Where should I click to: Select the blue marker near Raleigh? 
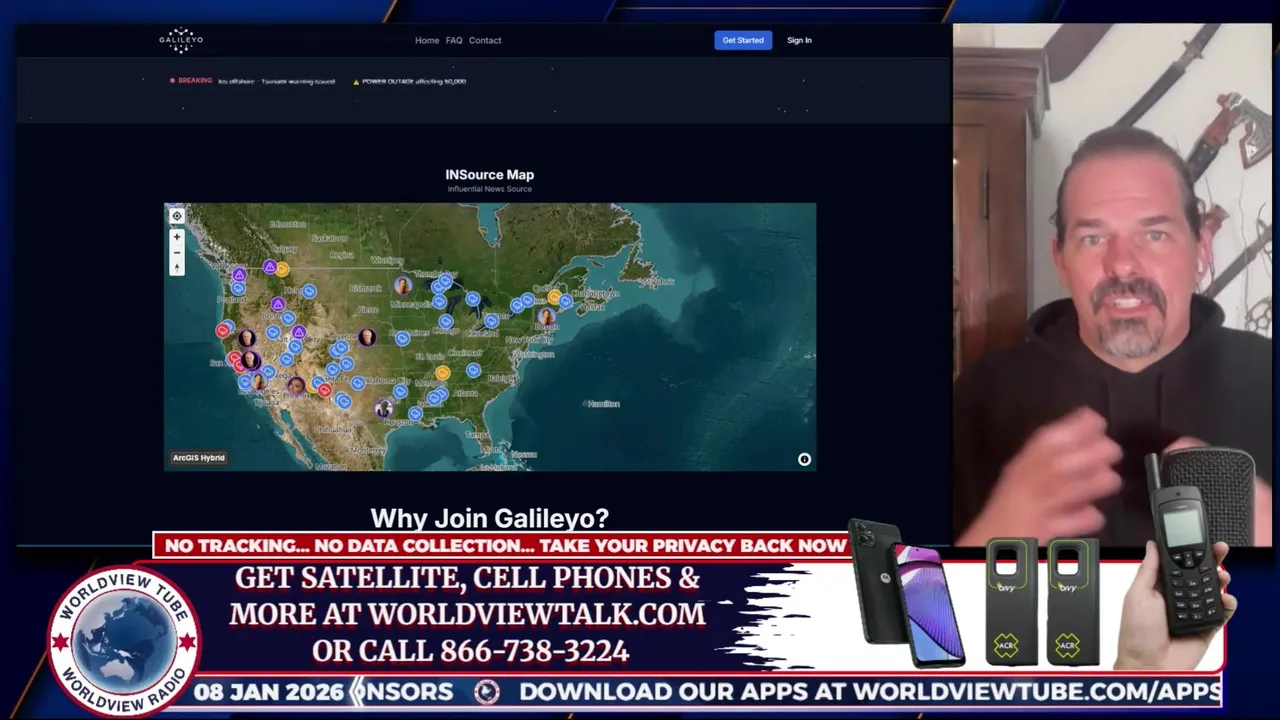point(473,370)
